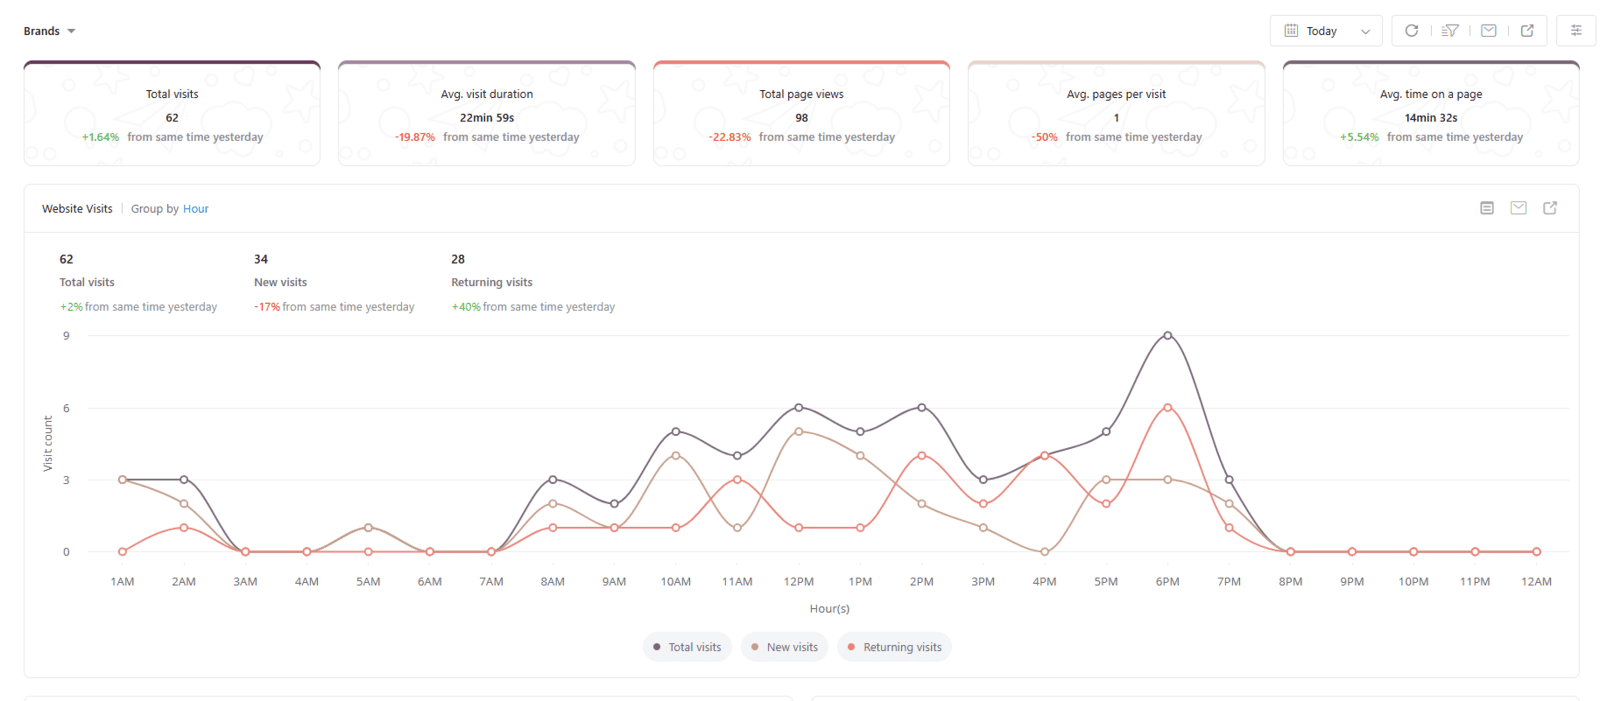Image resolution: width=1600 pixels, height=701 pixels.
Task: Click the top toolbar email icon
Action: click(1489, 31)
